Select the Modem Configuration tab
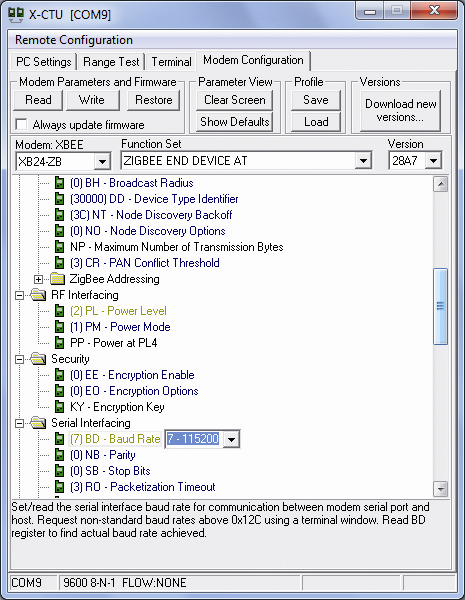The image size is (465, 600). tap(253, 60)
